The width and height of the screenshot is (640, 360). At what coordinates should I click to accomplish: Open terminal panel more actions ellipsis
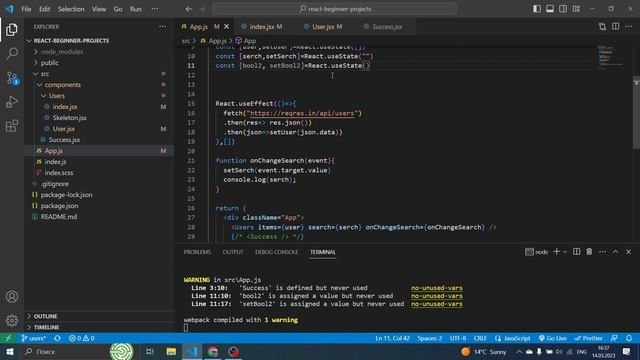602,252
